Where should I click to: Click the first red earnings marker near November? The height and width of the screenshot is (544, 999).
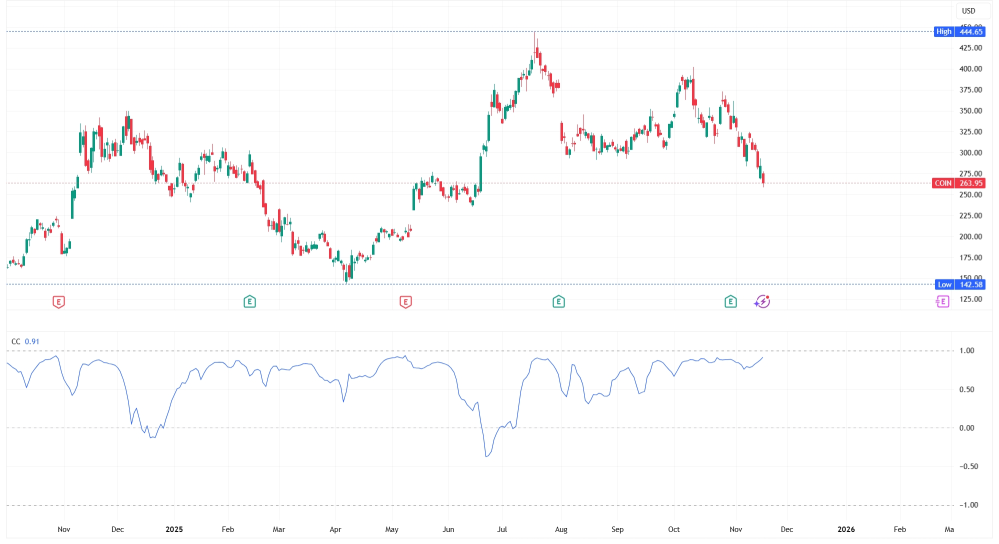click(59, 301)
